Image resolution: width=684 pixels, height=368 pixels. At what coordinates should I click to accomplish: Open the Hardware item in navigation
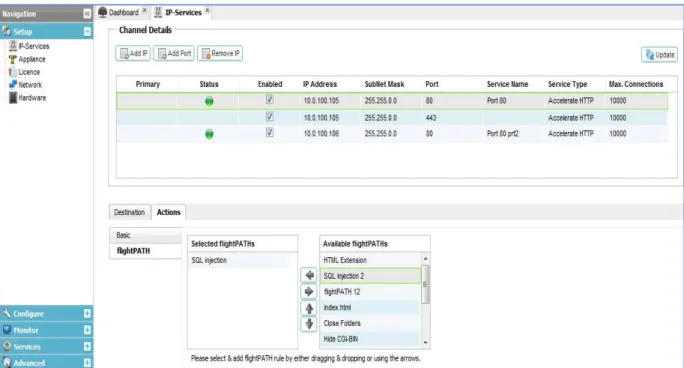pos(31,98)
